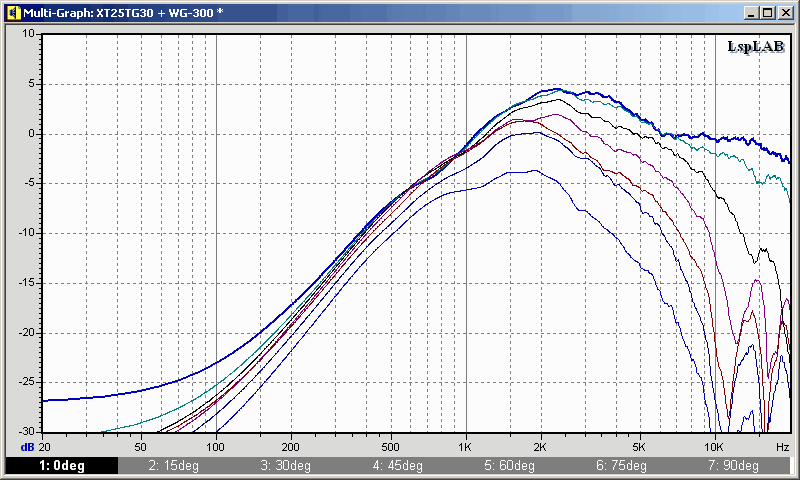Minimize the Multi-Graph window

click(x=751, y=13)
